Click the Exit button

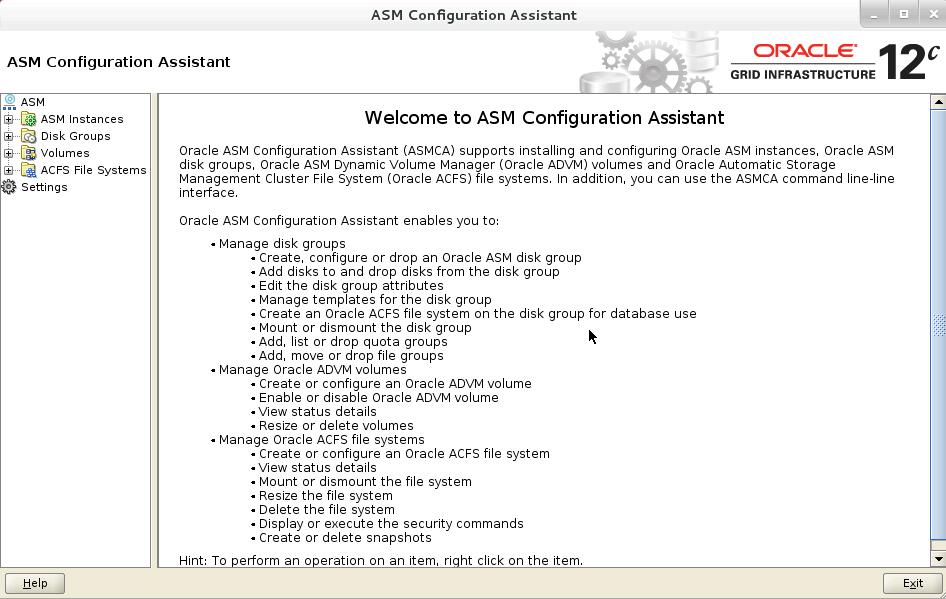click(x=912, y=583)
